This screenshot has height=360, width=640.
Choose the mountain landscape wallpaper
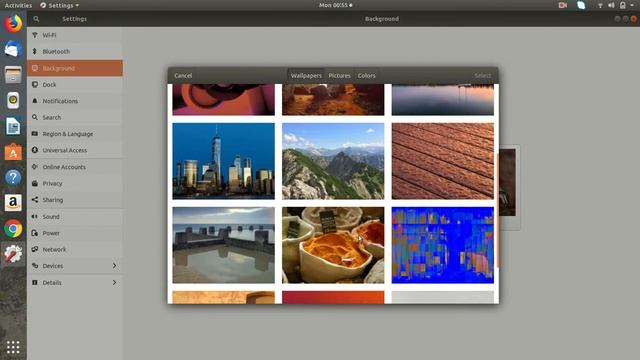(333, 161)
